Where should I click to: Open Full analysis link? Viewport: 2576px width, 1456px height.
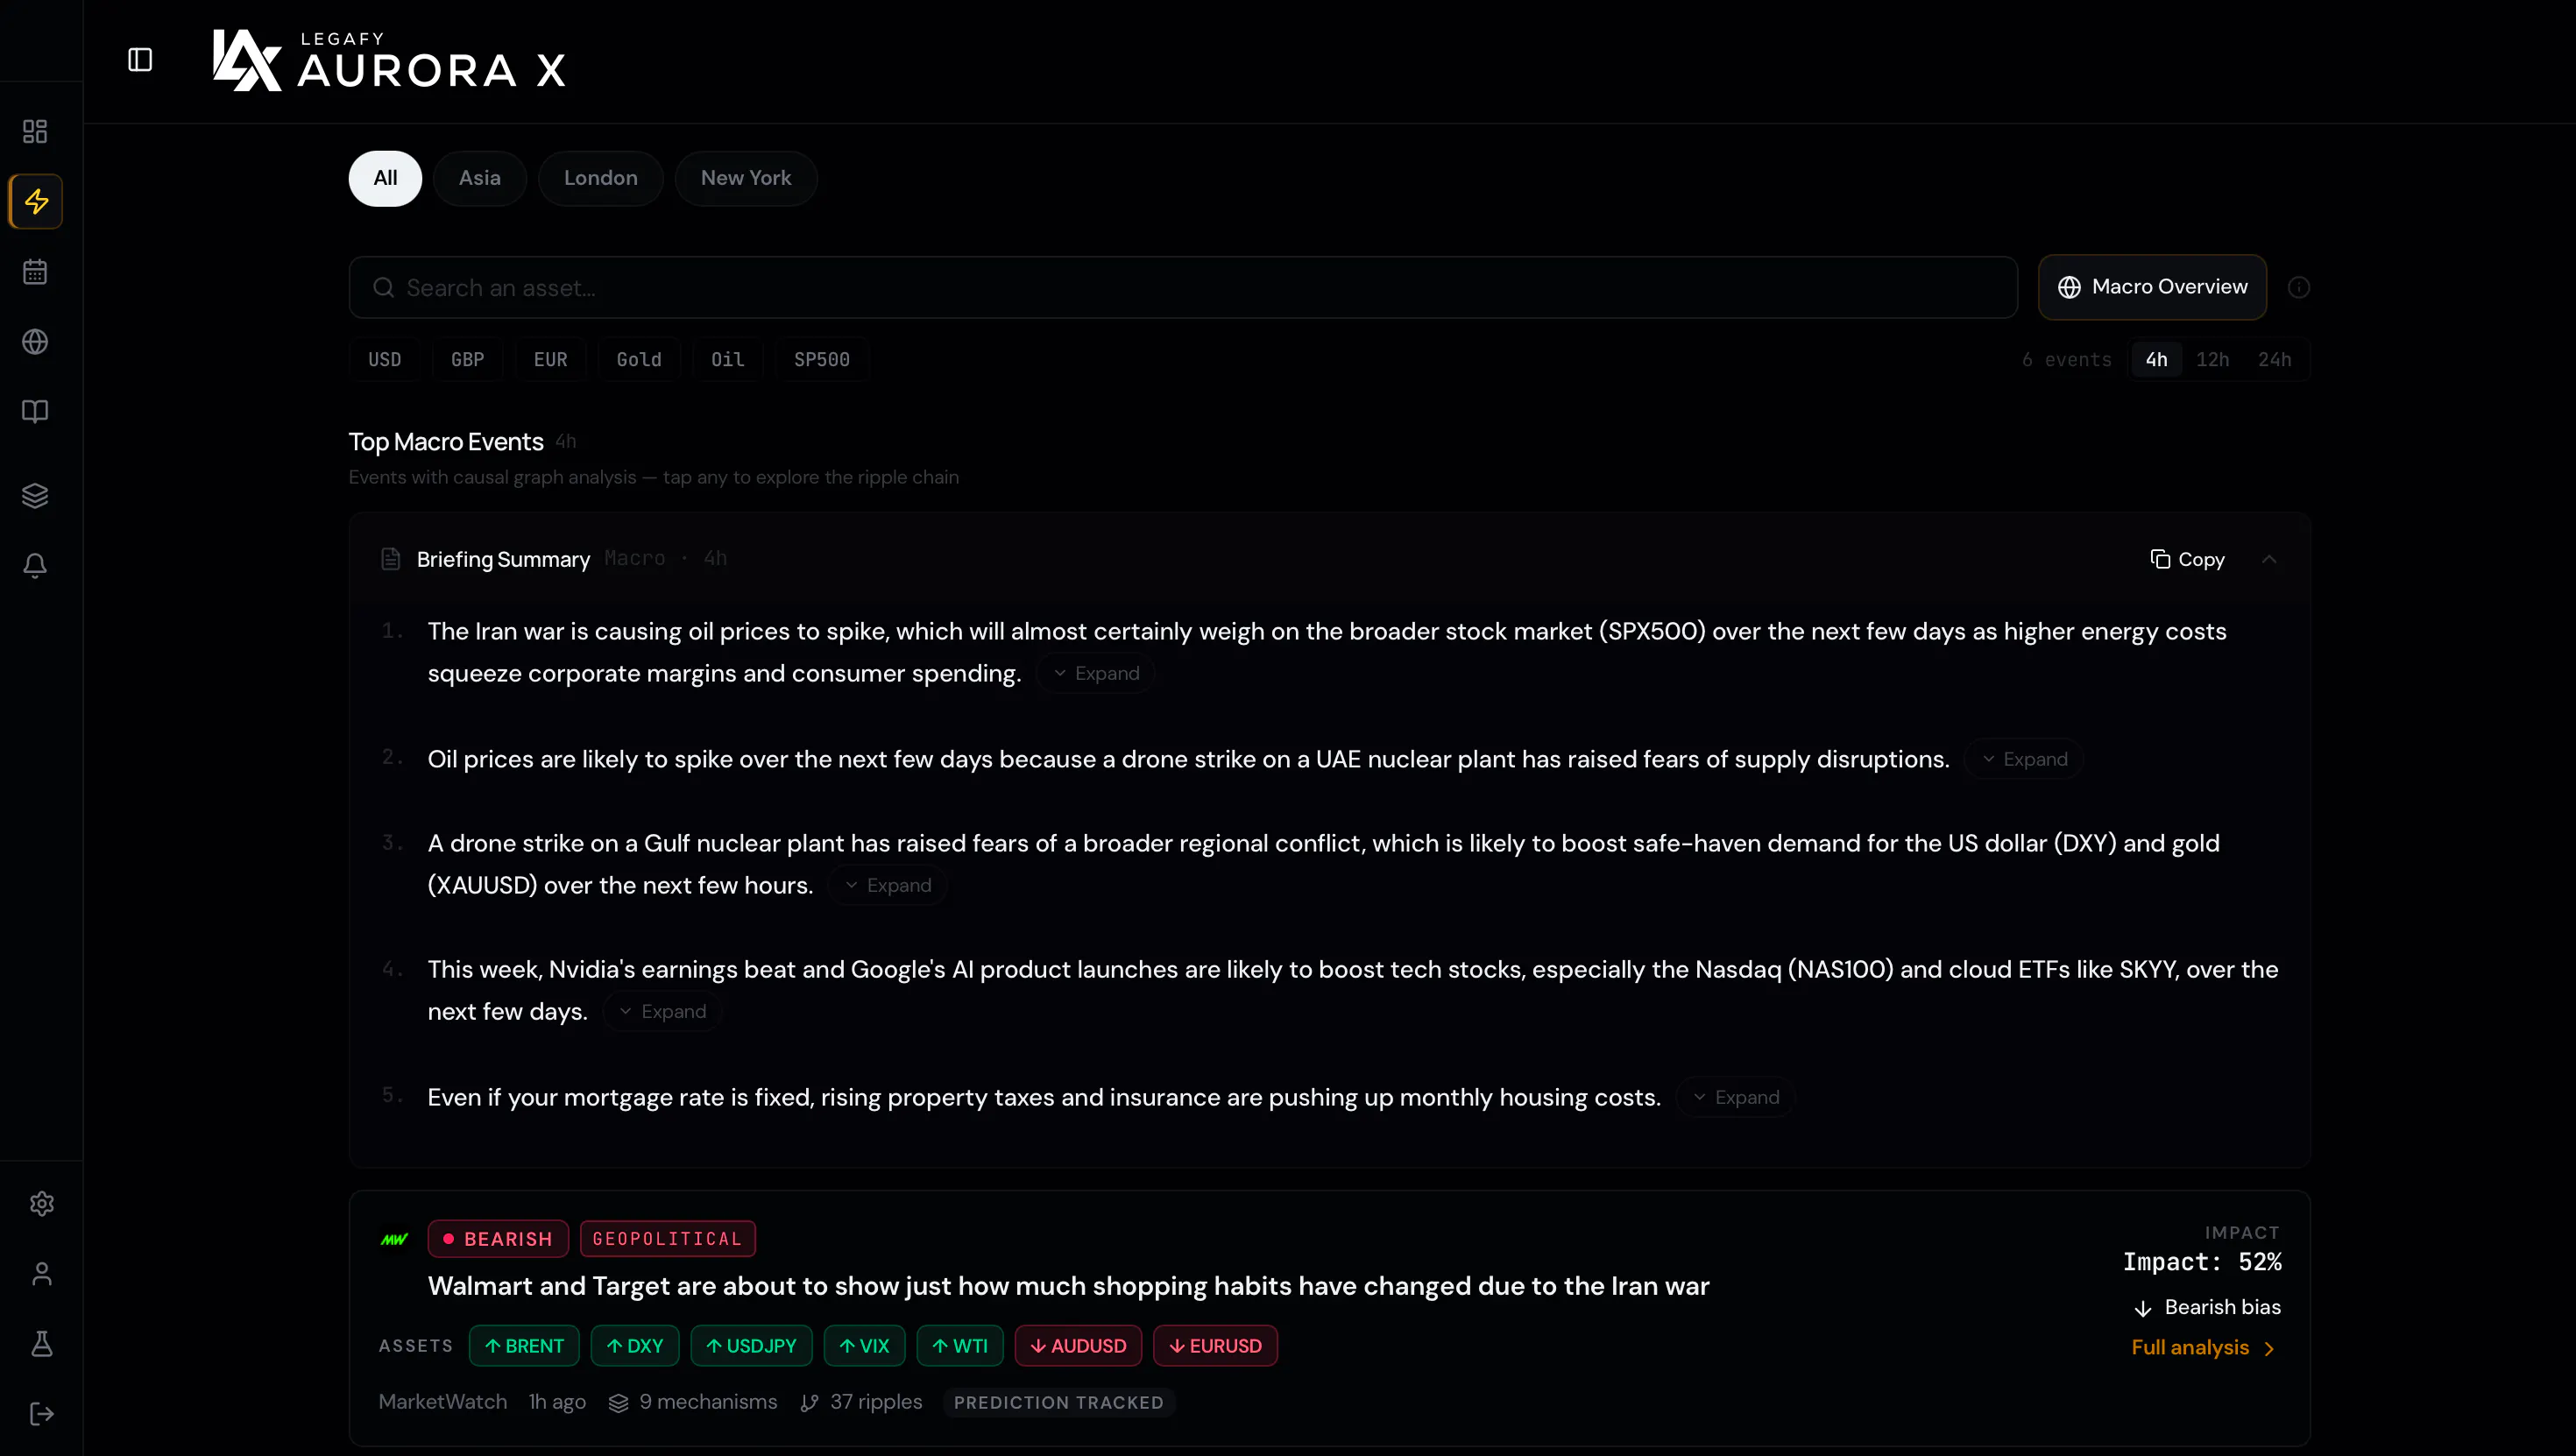(2203, 1348)
